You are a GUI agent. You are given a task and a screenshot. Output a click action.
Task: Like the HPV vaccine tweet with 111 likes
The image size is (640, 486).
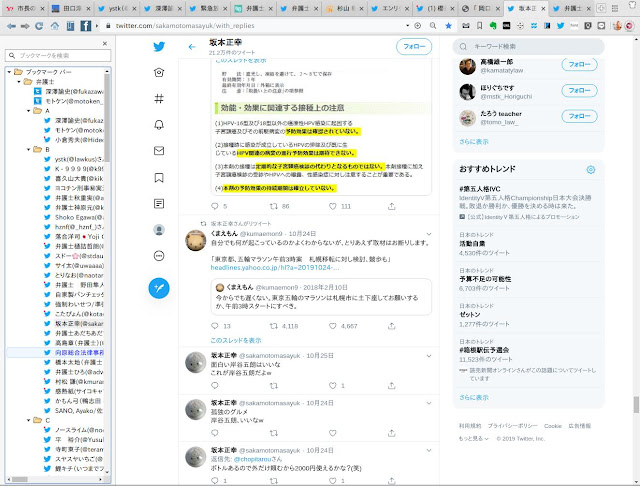333,206
